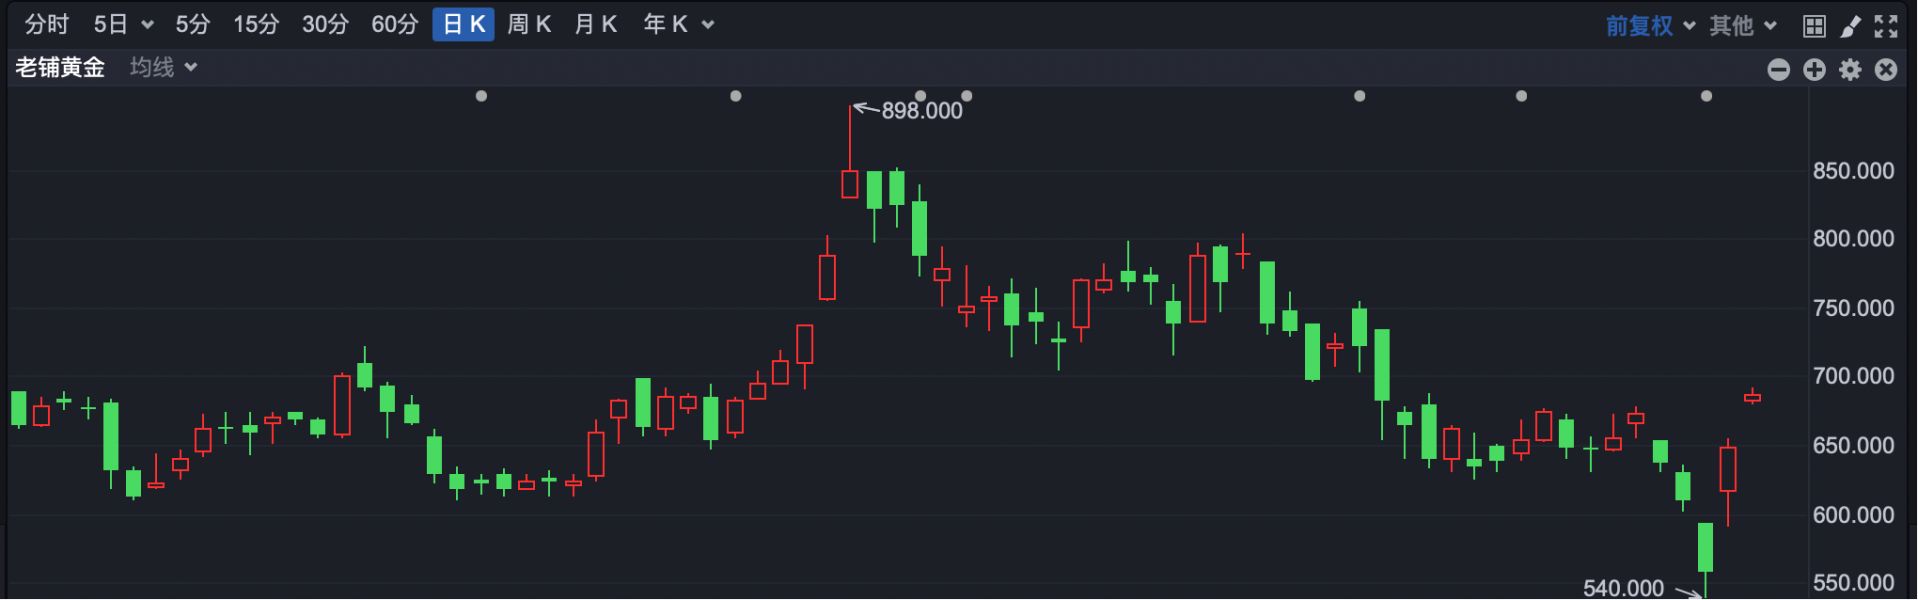This screenshot has height=600, width=1918.
Task: Open the 5日 period dropdown
Action: 122,25
